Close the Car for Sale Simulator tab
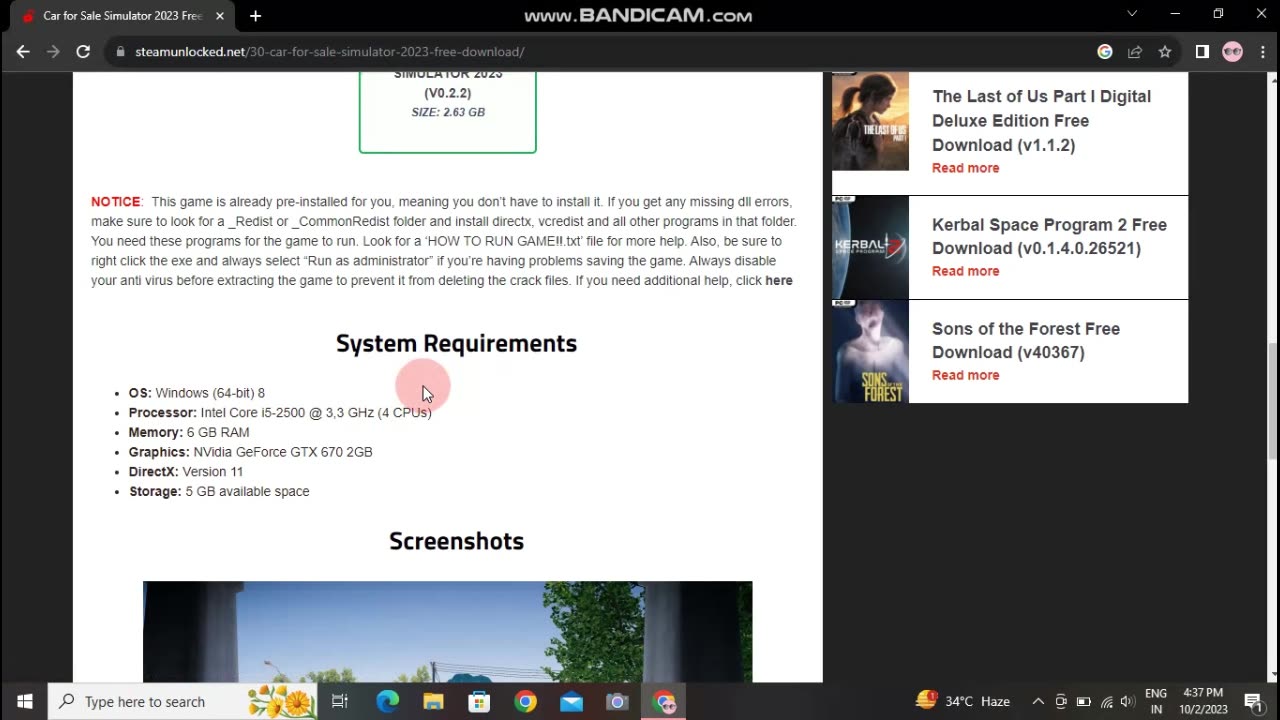Viewport: 1280px width, 720px height. (219, 16)
